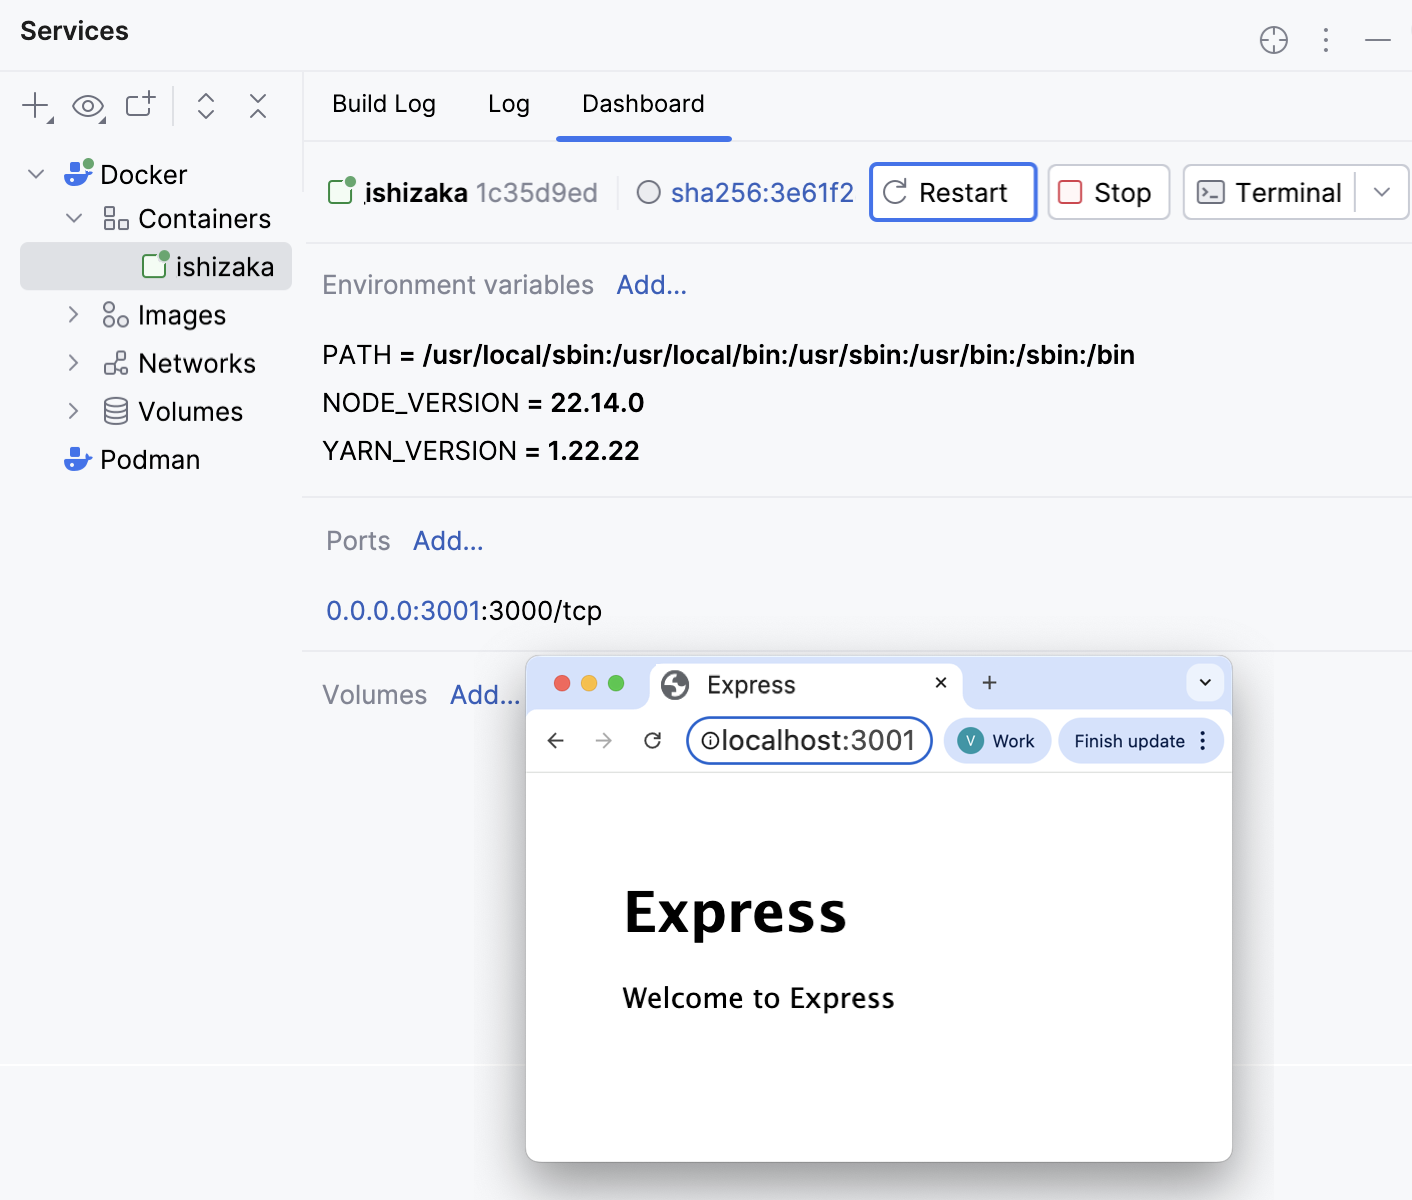Image resolution: width=1412 pixels, height=1200 pixels.
Task: Open the Services vertical dots options menu
Action: 1326,40
